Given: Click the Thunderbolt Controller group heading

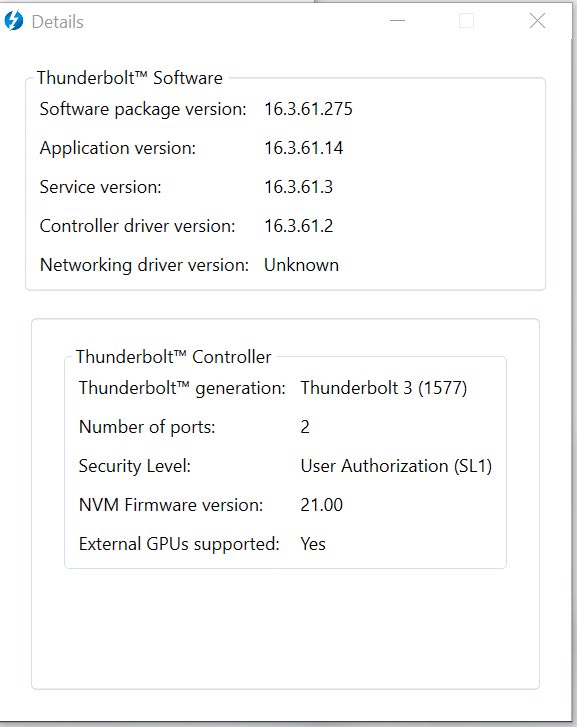Looking at the screenshot, I should 173,357.
